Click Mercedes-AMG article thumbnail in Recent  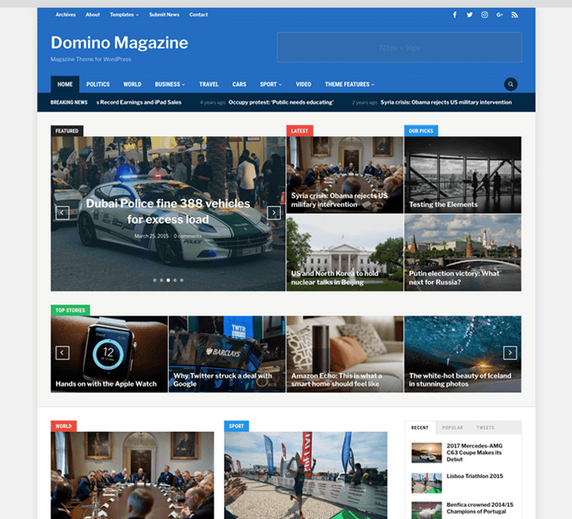426,453
